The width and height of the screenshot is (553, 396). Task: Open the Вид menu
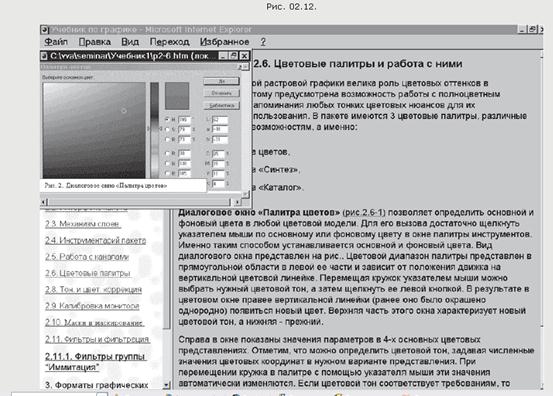click(130, 42)
